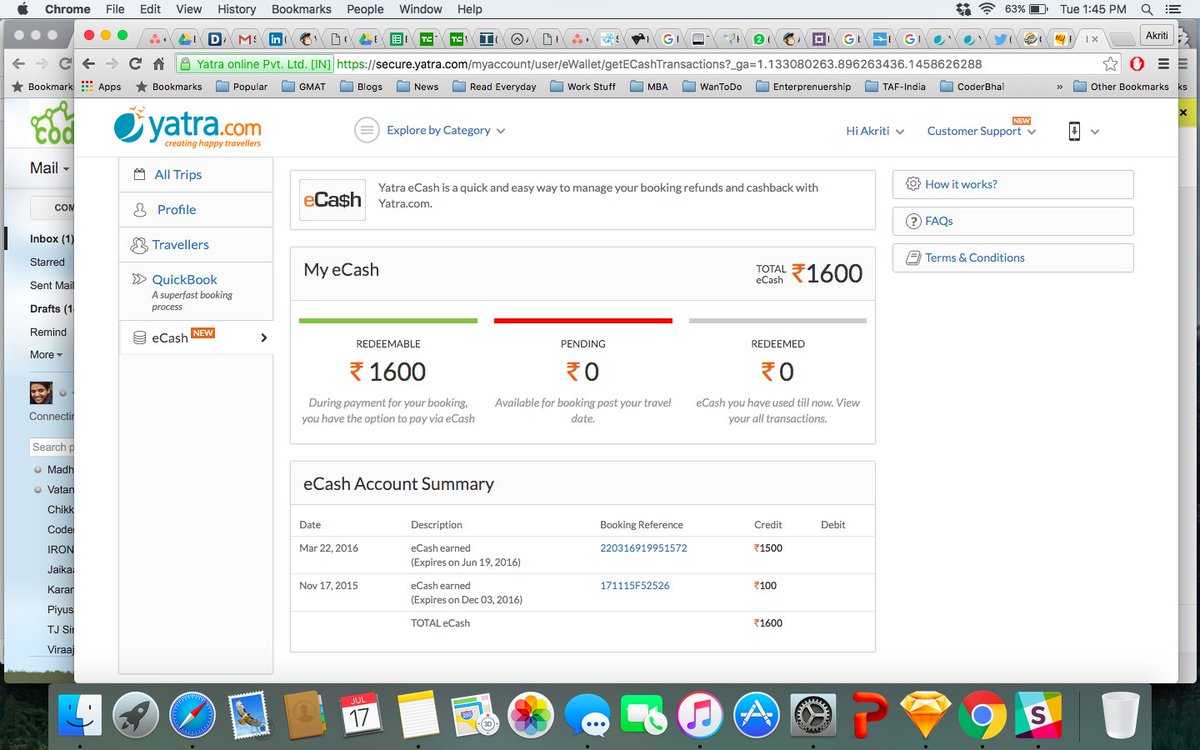
Task: Click Wi-Fi icon in menu bar
Action: coord(987,9)
